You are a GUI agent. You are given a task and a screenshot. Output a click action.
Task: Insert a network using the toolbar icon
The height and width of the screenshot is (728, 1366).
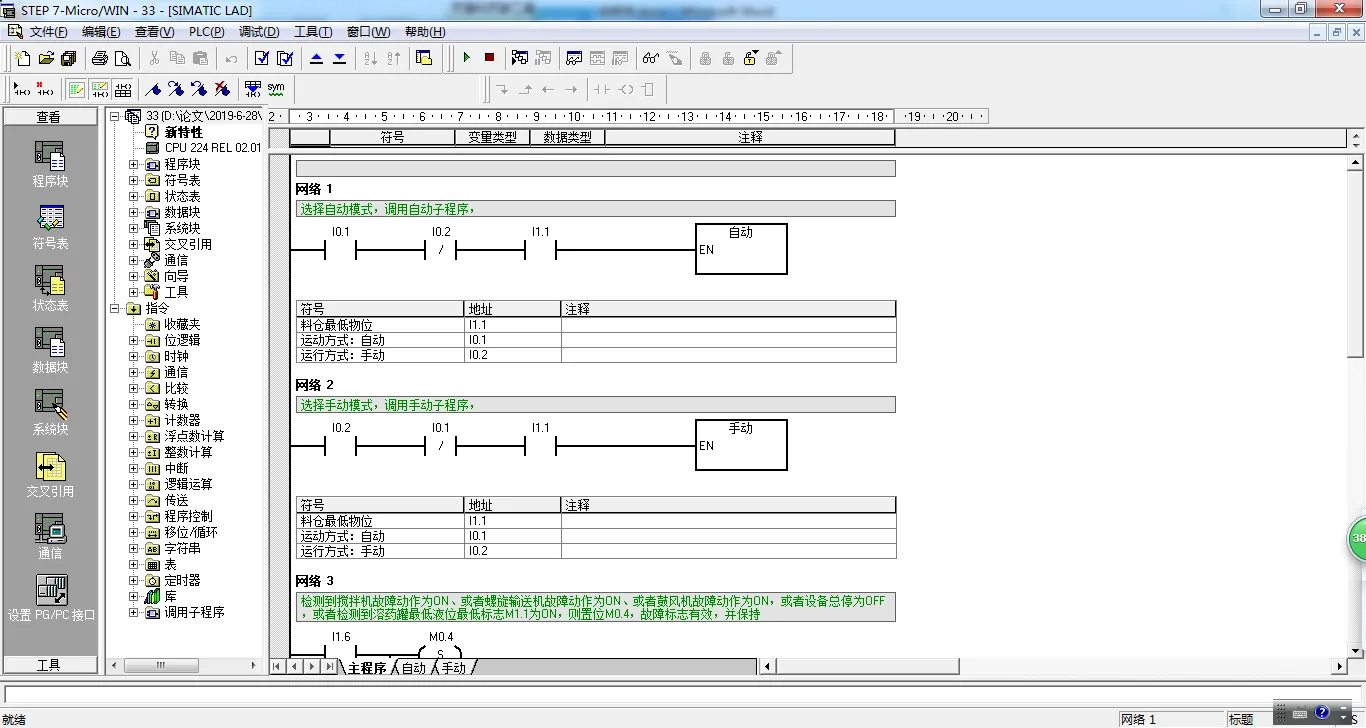point(21,89)
